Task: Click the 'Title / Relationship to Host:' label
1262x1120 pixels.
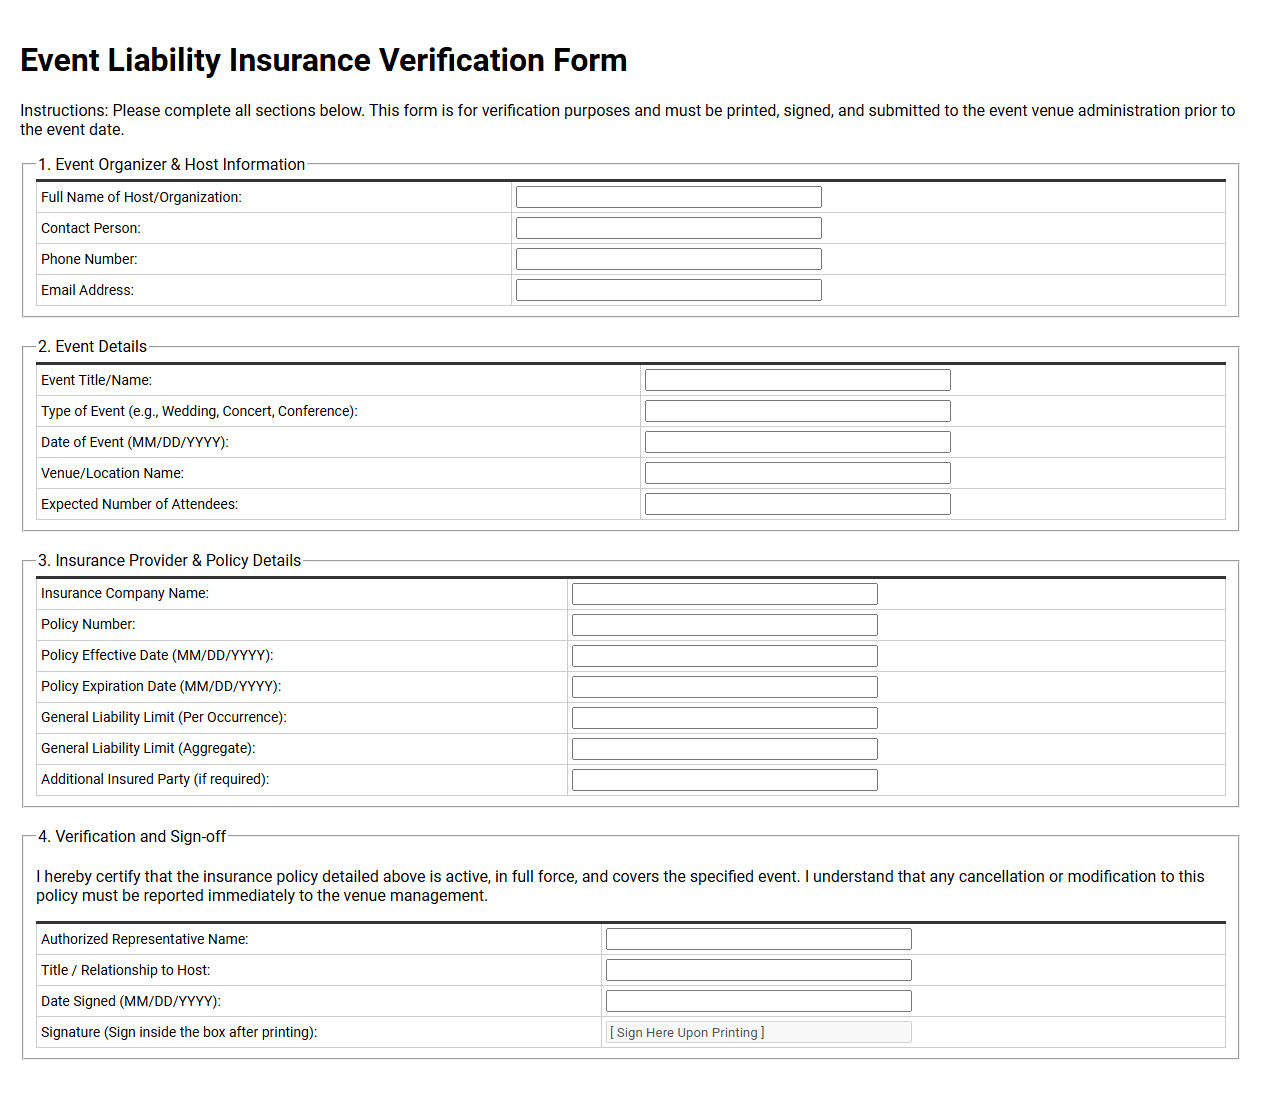Action: (126, 970)
